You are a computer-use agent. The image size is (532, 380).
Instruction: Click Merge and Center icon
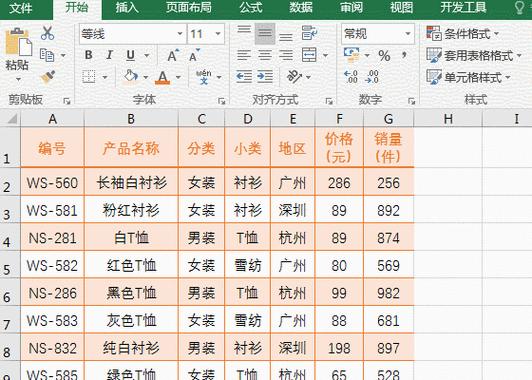coord(309,55)
